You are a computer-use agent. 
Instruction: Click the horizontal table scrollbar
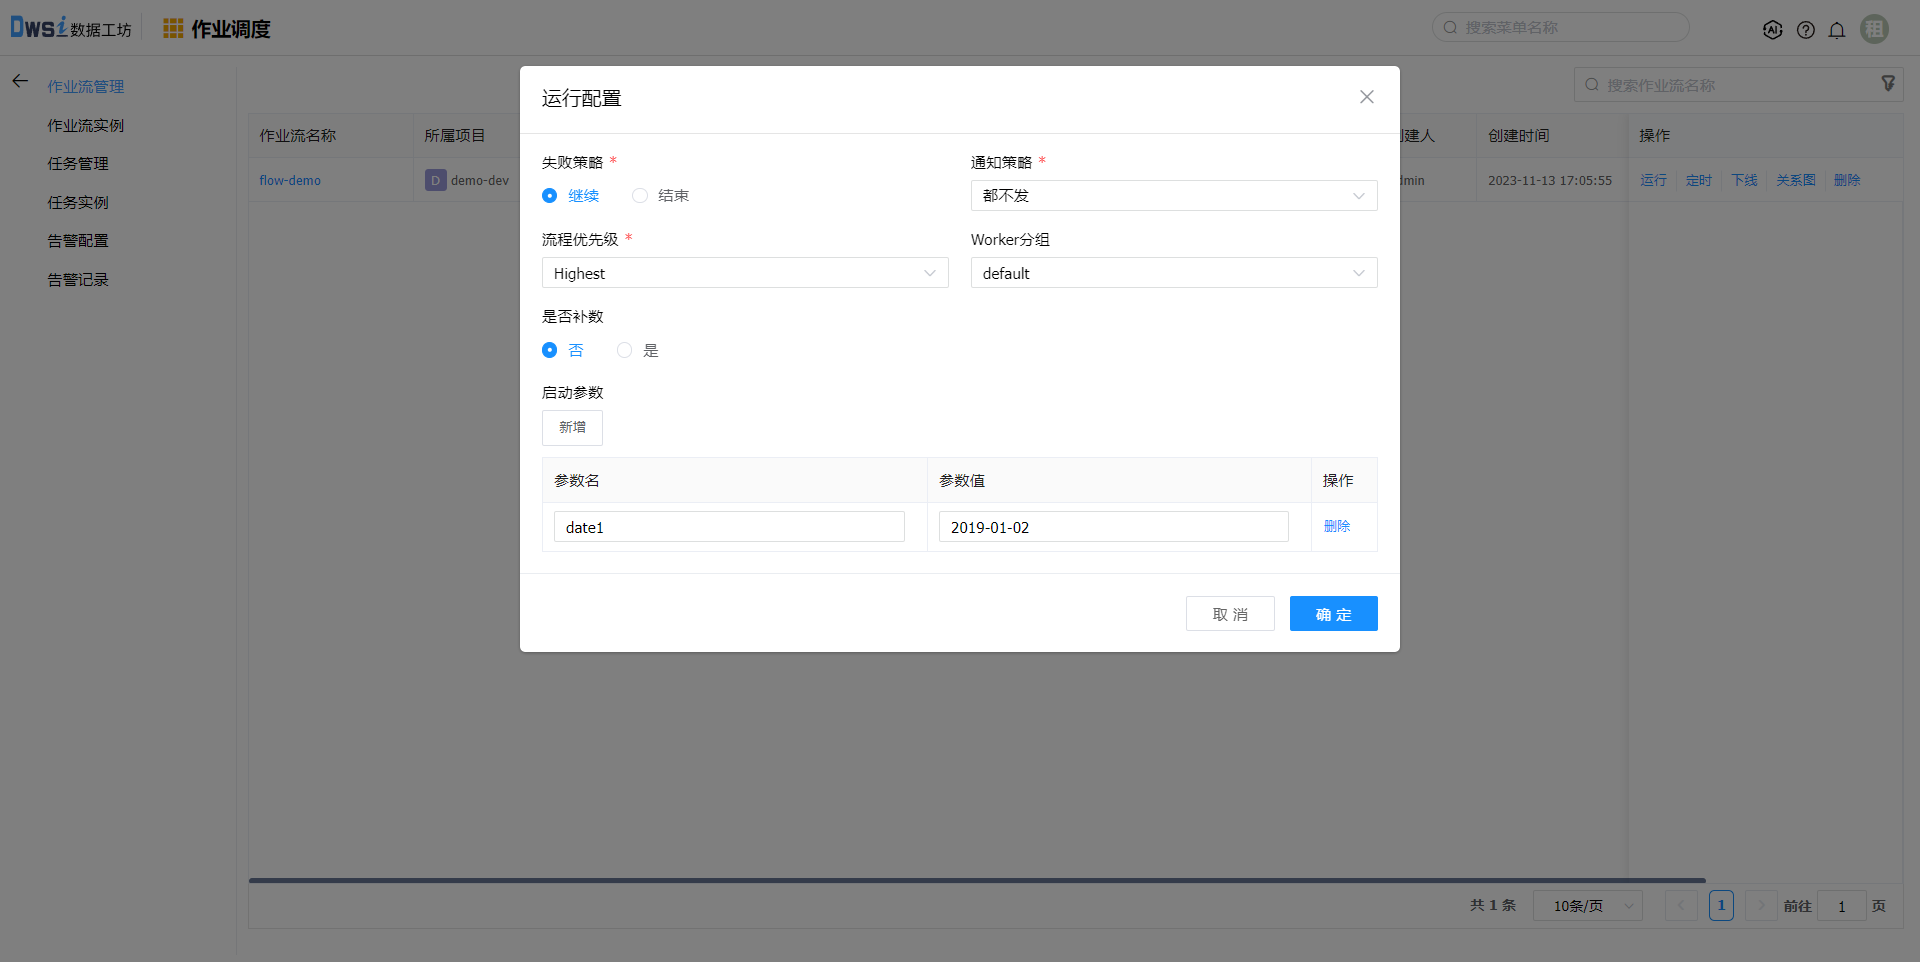976,881
